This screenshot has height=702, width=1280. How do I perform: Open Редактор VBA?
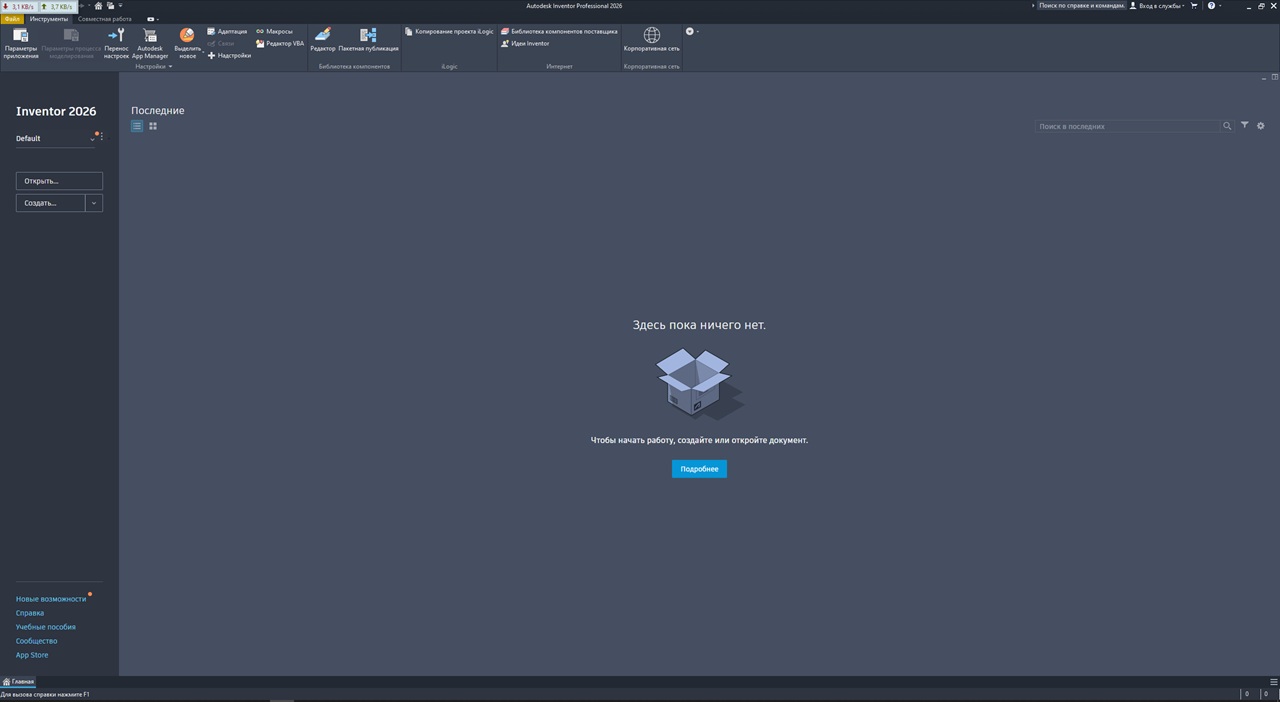tap(280, 44)
